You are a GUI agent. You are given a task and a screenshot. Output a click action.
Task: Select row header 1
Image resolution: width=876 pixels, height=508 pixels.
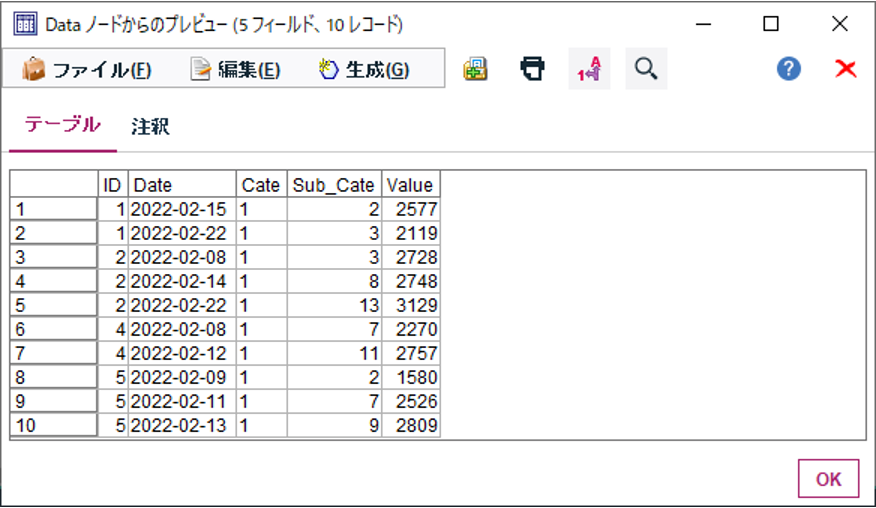tap(54, 209)
